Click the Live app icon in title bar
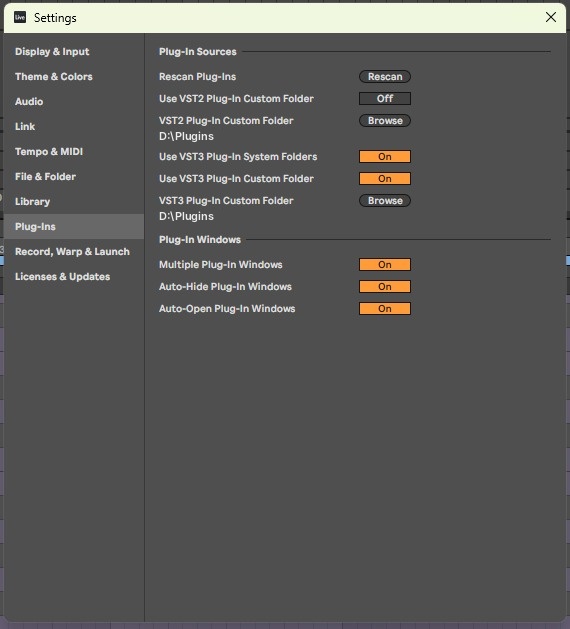Screen dimensions: 570x629 [20, 17]
